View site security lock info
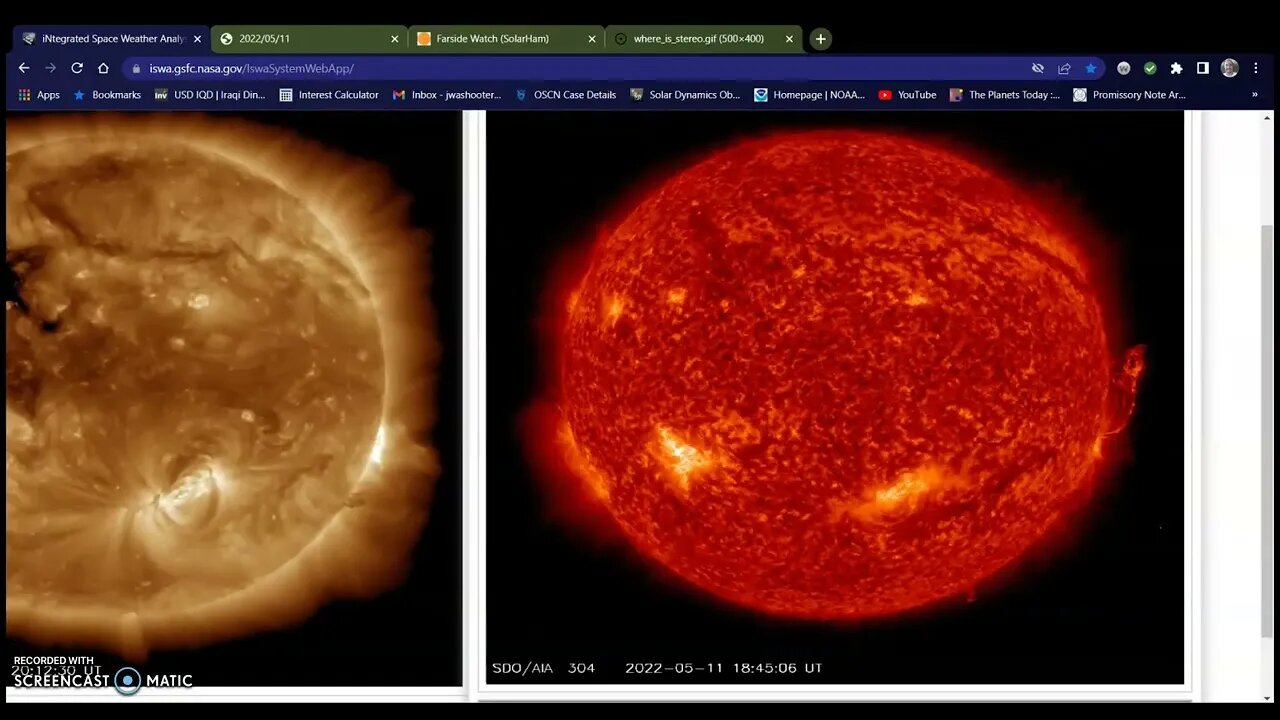Image resolution: width=1280 pixels, height=720 pixels. (137, 68)
